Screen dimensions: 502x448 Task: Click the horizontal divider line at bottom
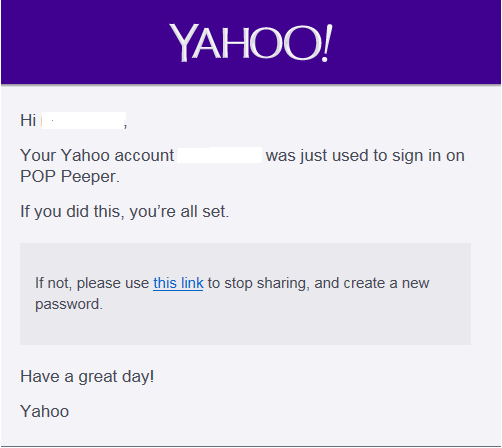coord(251,446)
